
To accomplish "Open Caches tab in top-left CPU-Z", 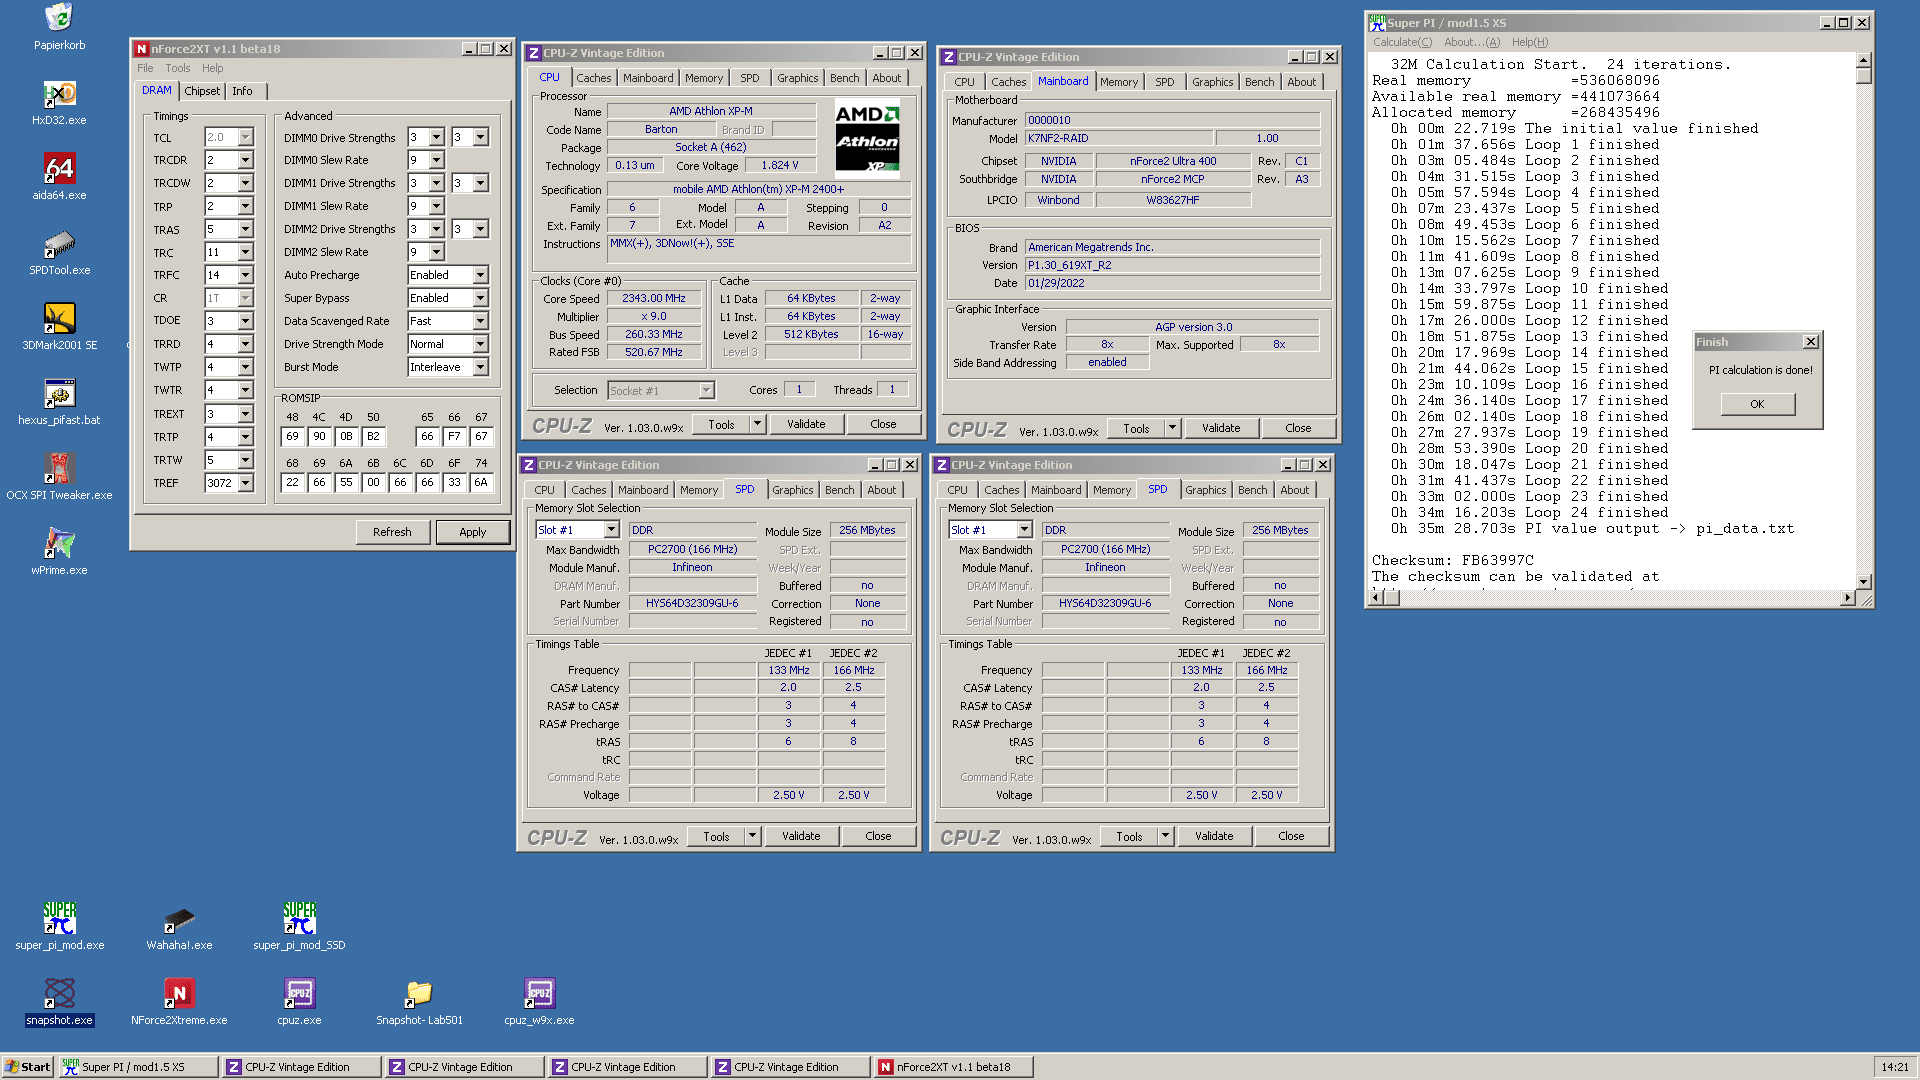I will click(593, 78).
